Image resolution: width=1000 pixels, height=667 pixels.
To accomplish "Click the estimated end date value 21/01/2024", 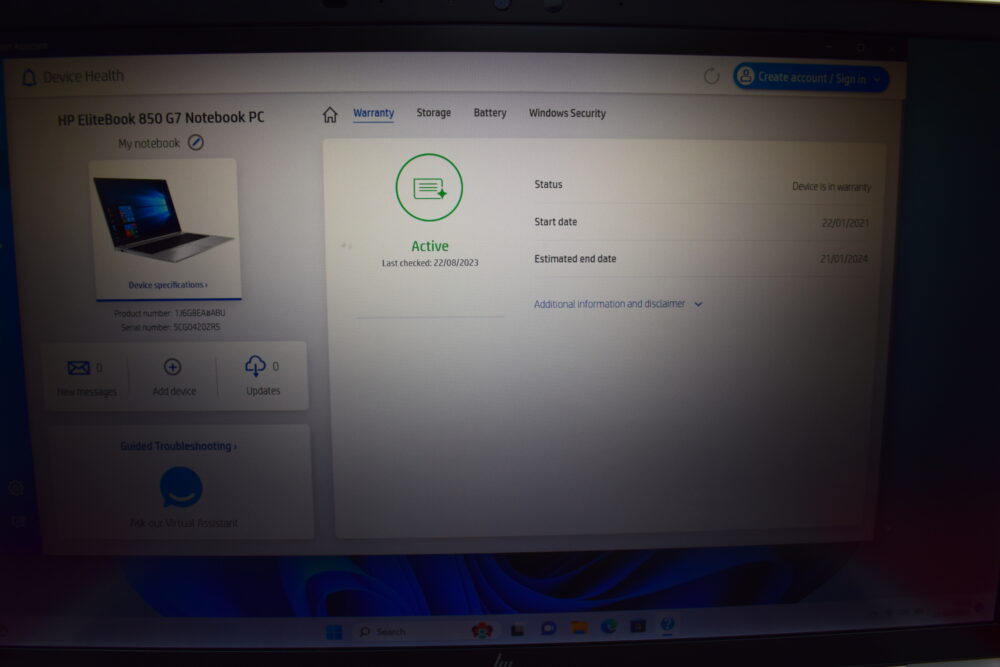I will click(x=844, y=259).
